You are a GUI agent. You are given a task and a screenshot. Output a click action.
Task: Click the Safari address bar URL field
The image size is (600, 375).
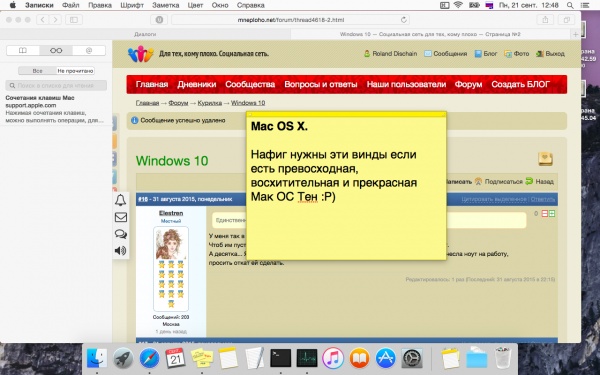click(x=290, y=20)
